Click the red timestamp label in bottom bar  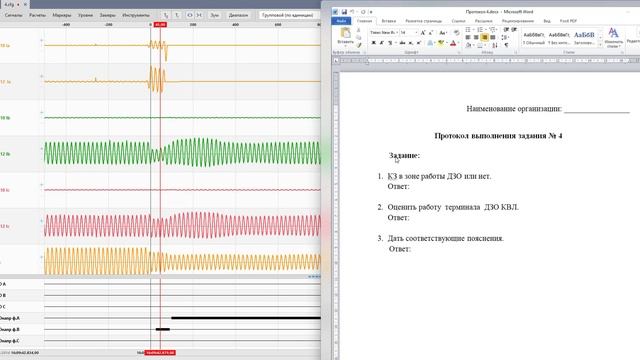click(160, 353)
